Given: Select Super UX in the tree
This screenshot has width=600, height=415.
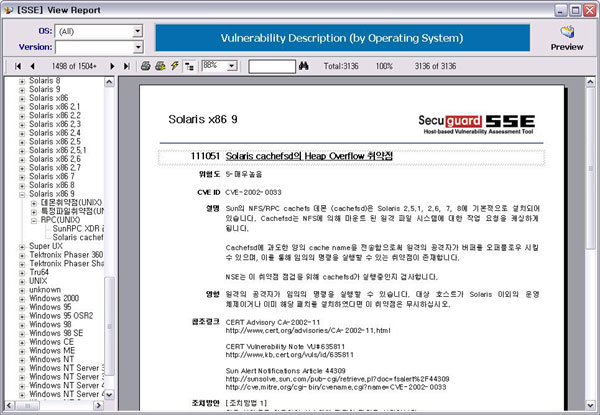Looking at the screenshot, I should tap(46, 246).
